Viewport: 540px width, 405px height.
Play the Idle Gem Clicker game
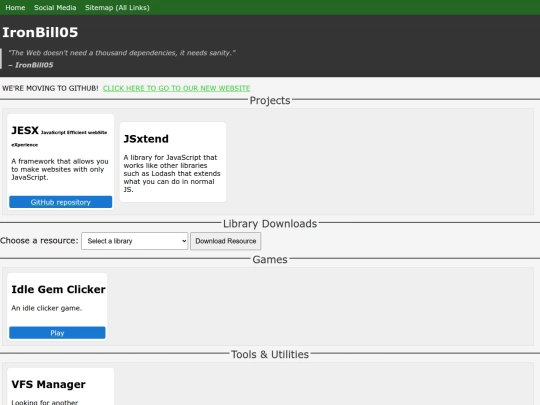57,333
